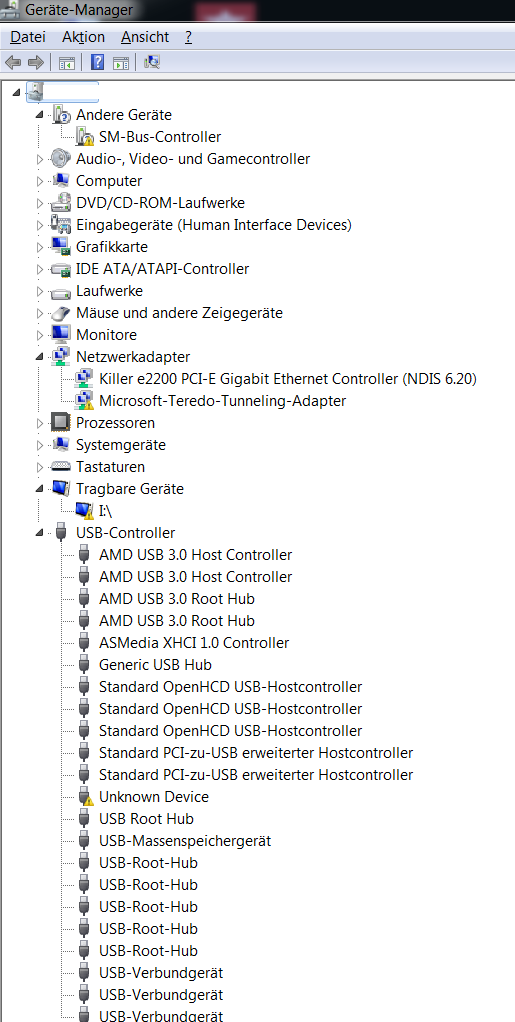
Task: Select Microsoft-Teredo-Tunneling-Adapter entry
Action: pyautogui.click(x=222, y=401)
